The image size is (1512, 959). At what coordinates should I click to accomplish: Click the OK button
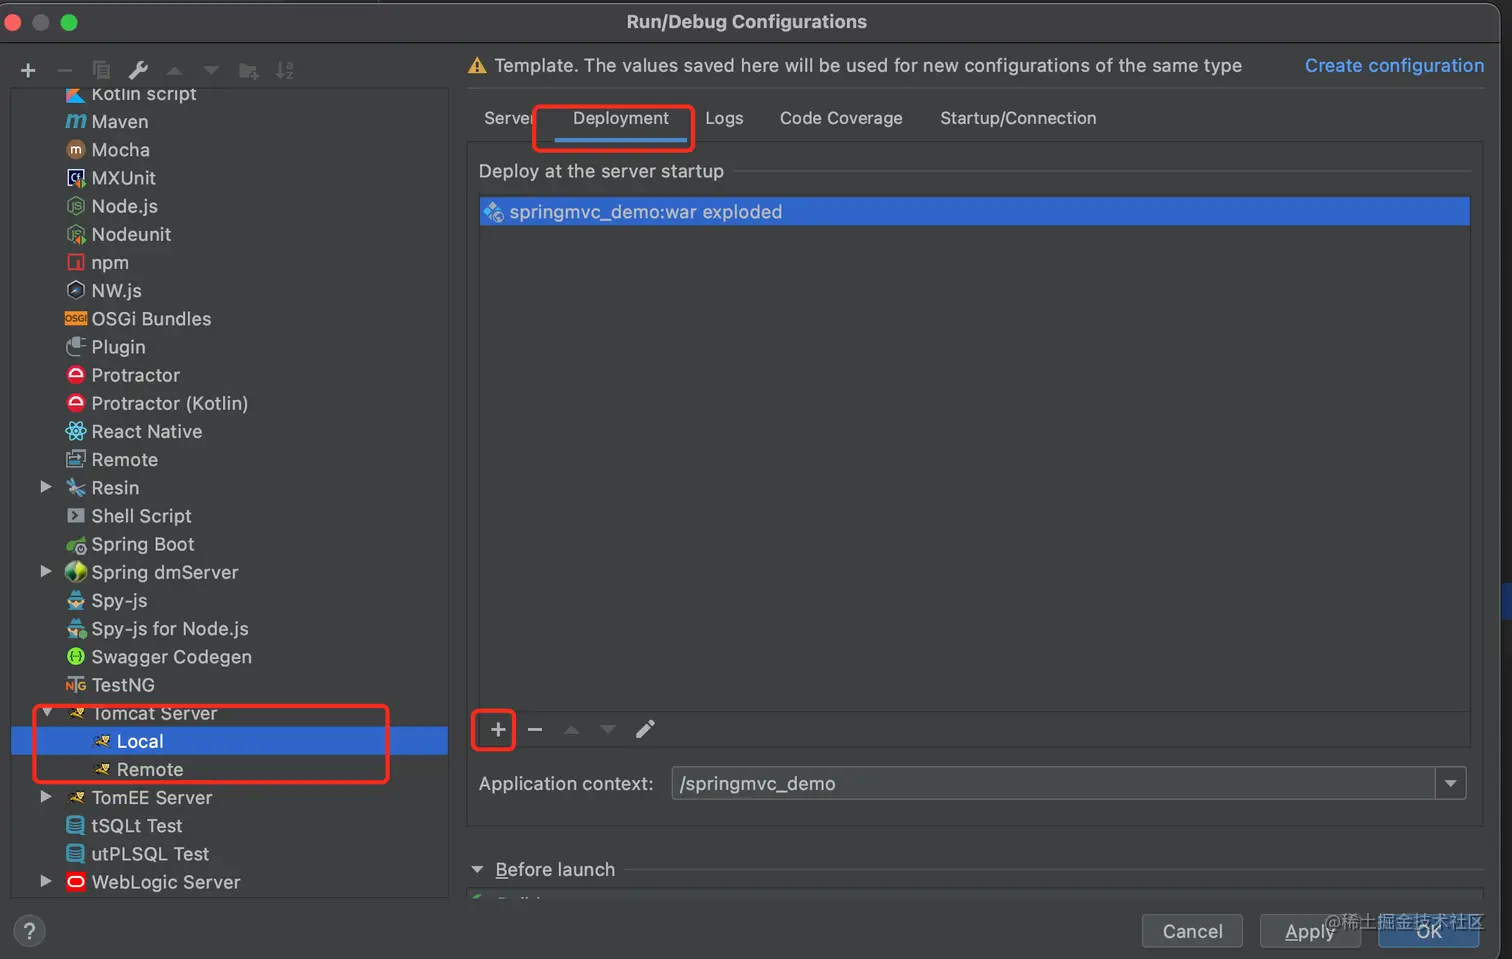[1428, 931]
